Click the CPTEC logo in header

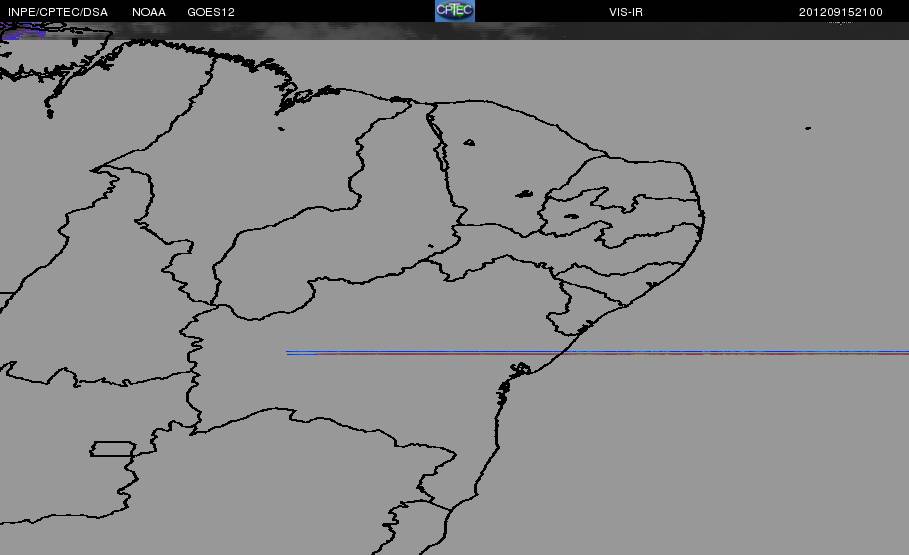click(454, 11)
